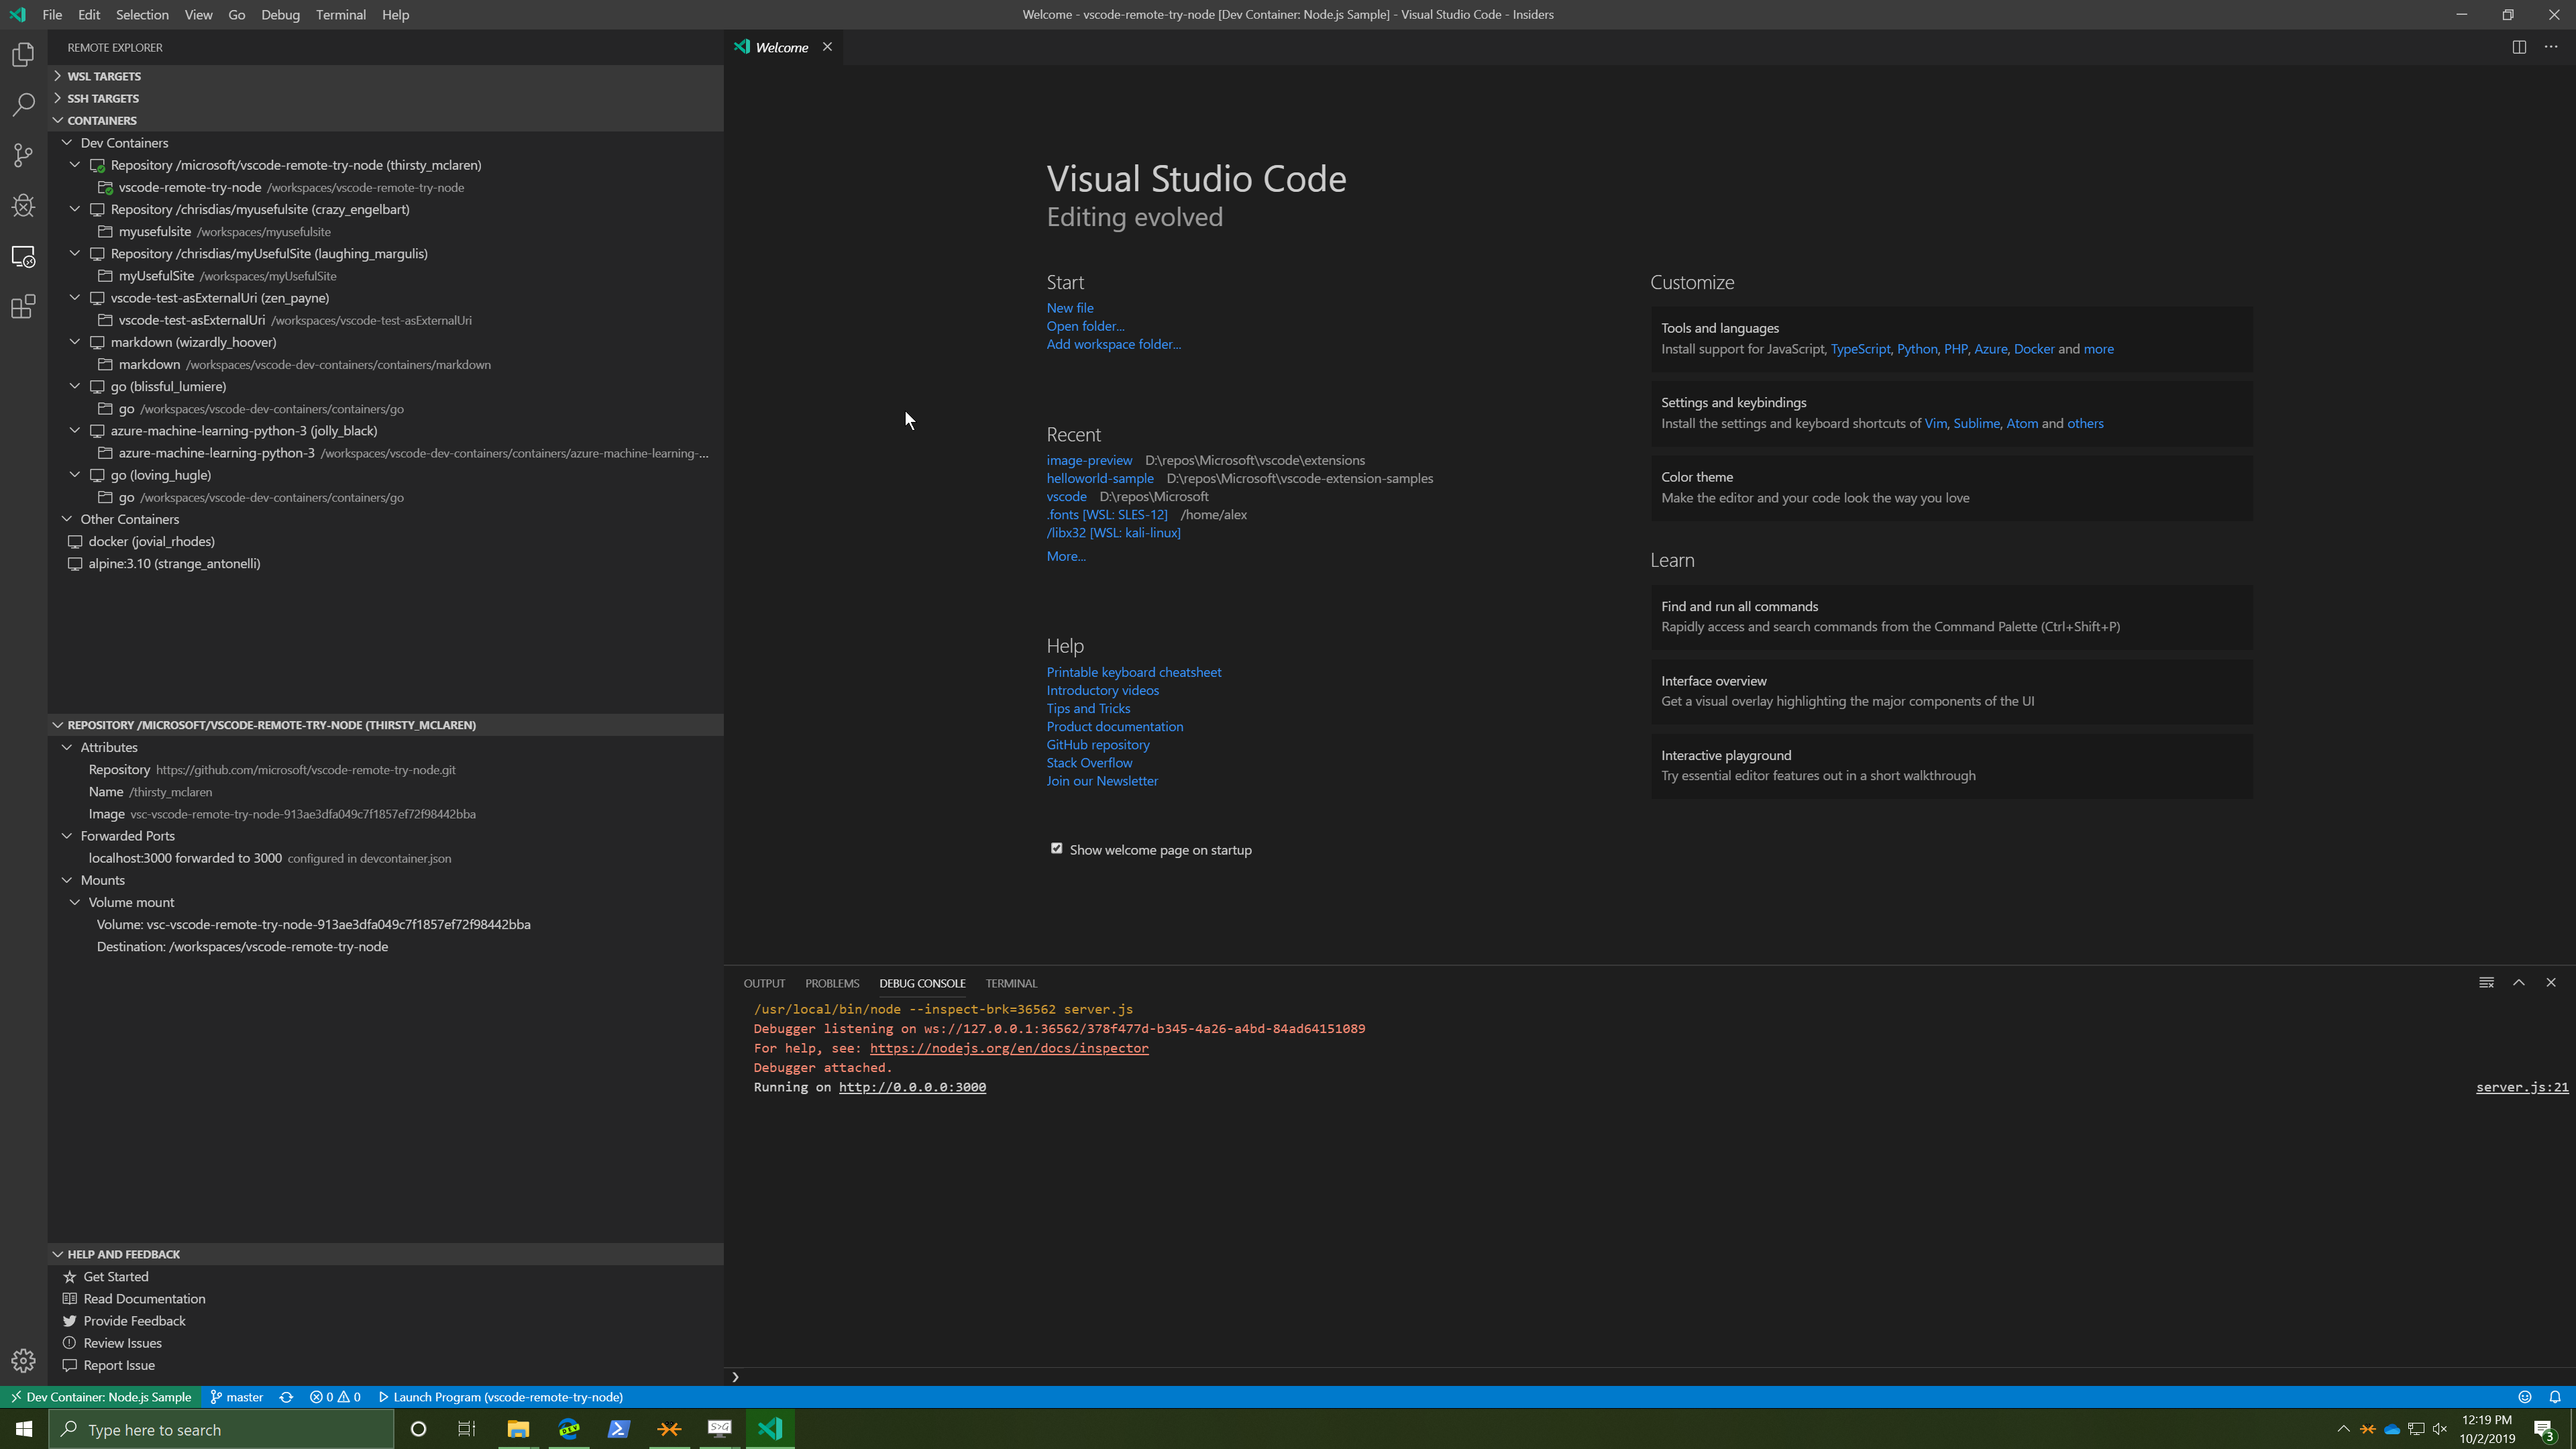
Task: Collapse the Forwarded Ports node
Action: [x=67, y=836]
